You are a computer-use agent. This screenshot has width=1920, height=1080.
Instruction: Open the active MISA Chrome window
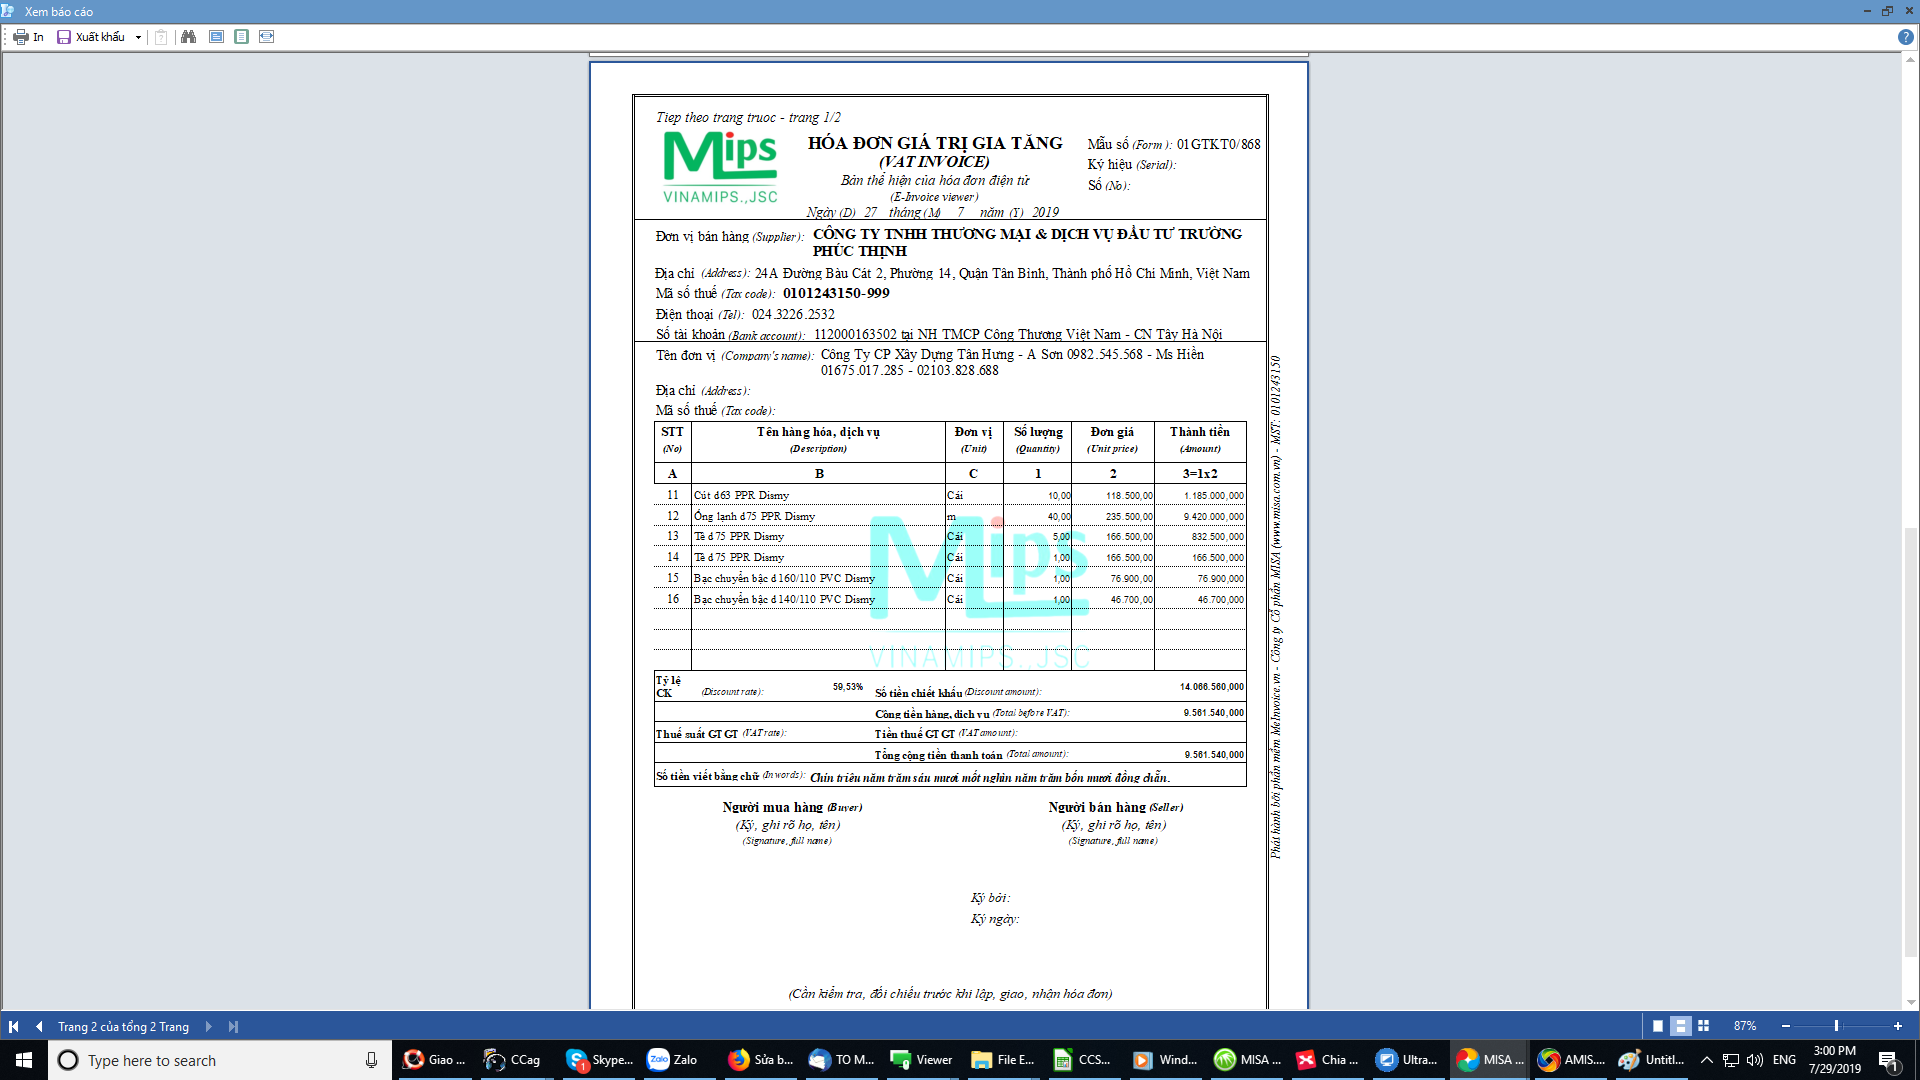1490,1060
